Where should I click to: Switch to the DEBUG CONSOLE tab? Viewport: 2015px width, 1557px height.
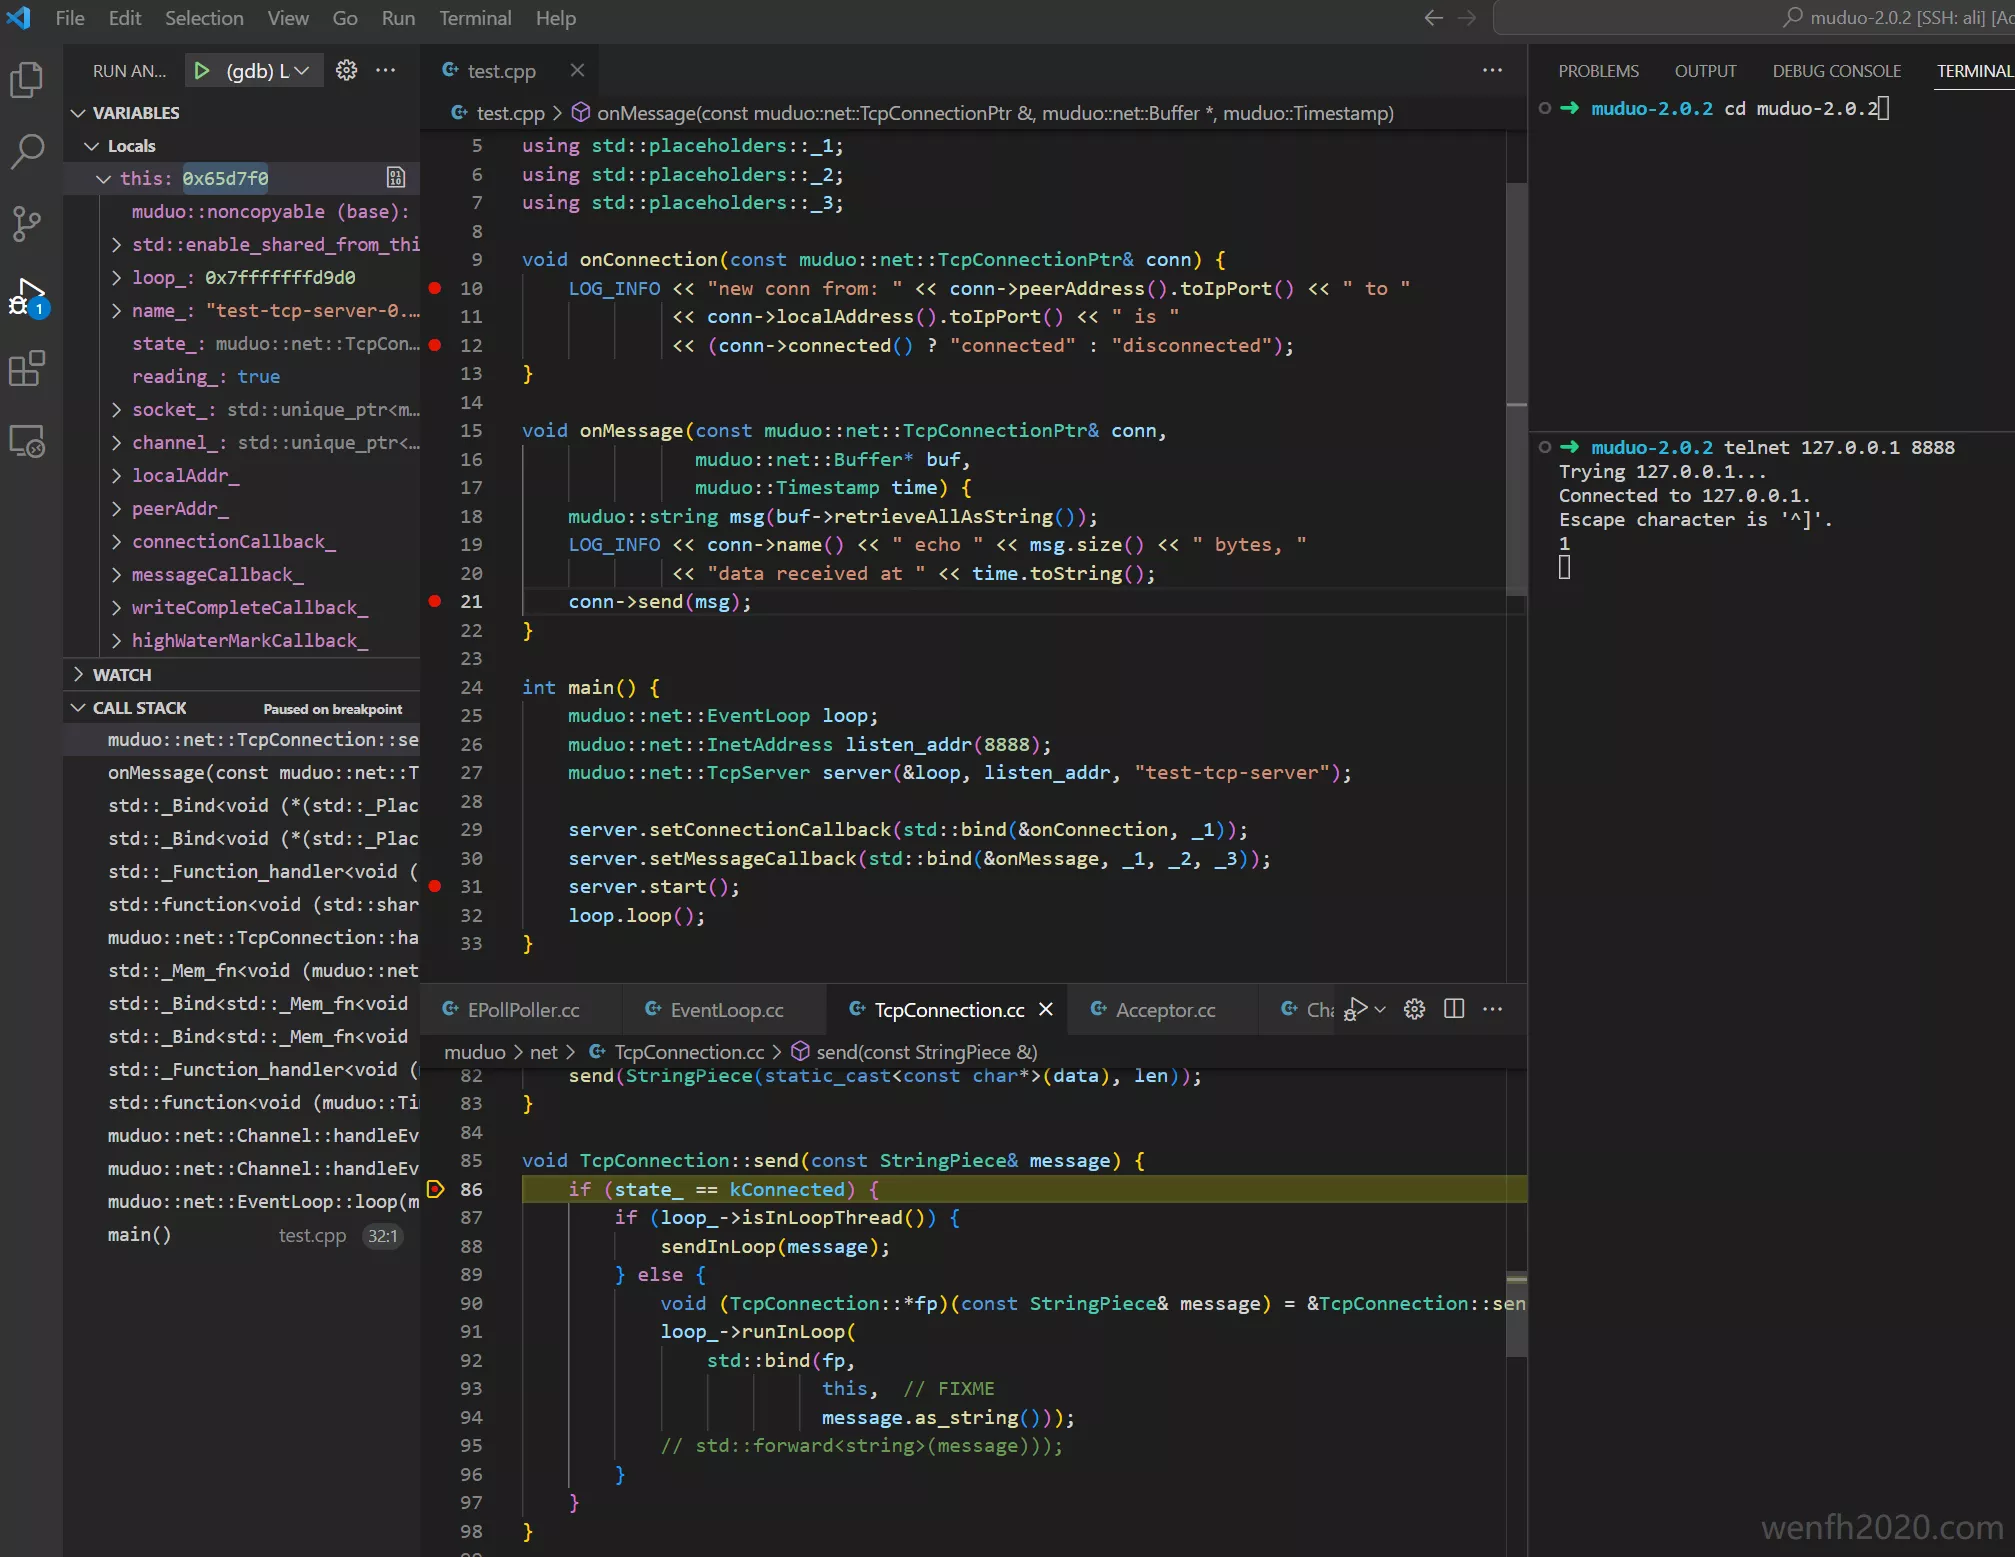[1836, 71]
